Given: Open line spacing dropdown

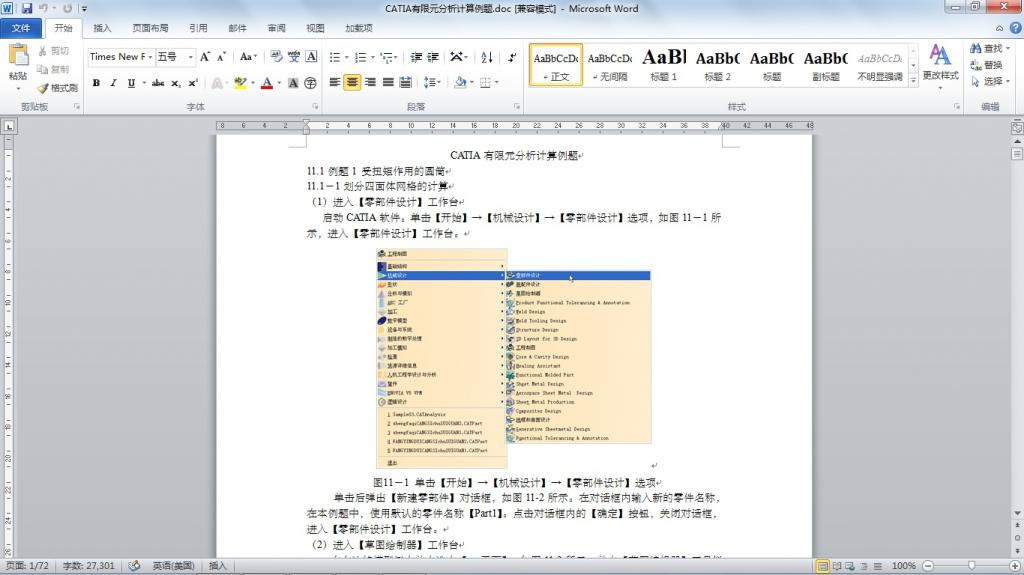Looking at the screenshot, I should click(432, 82).
